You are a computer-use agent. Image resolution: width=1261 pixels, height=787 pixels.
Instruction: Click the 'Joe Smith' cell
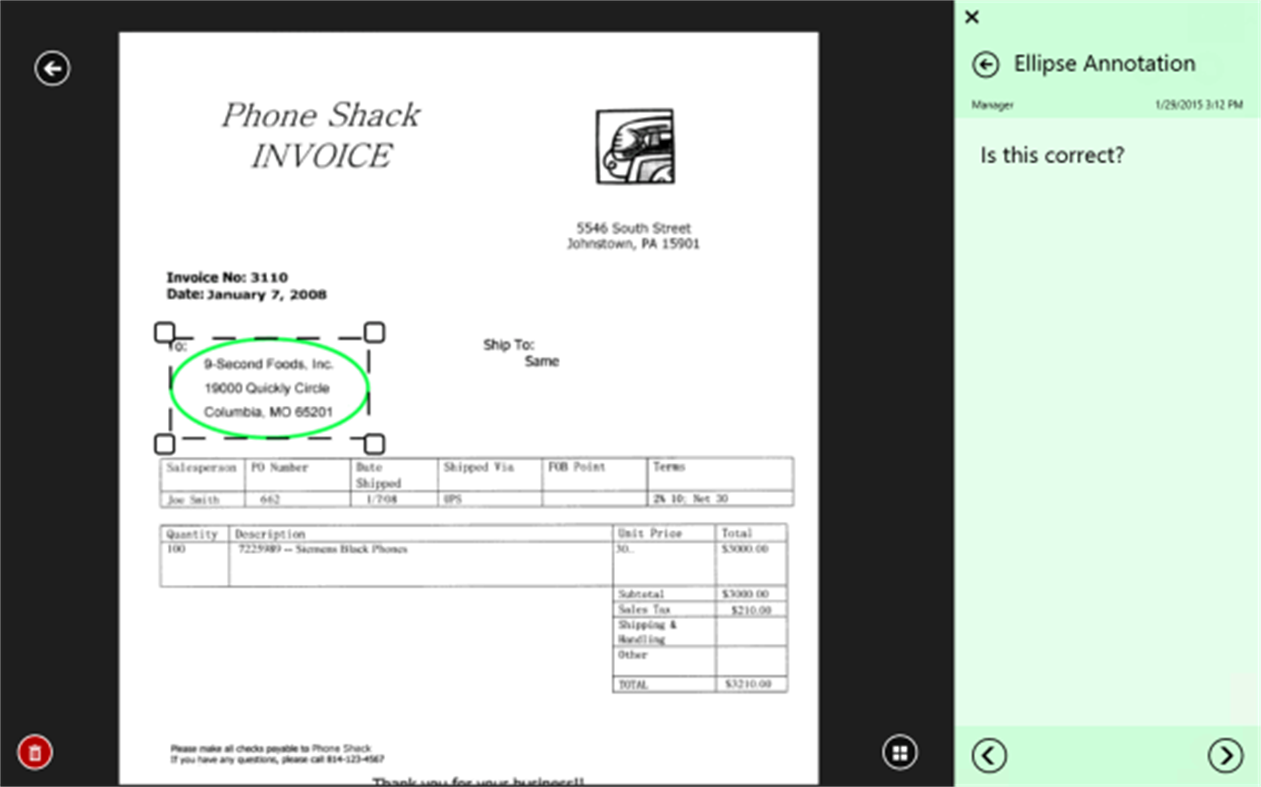tap(192, 499)
